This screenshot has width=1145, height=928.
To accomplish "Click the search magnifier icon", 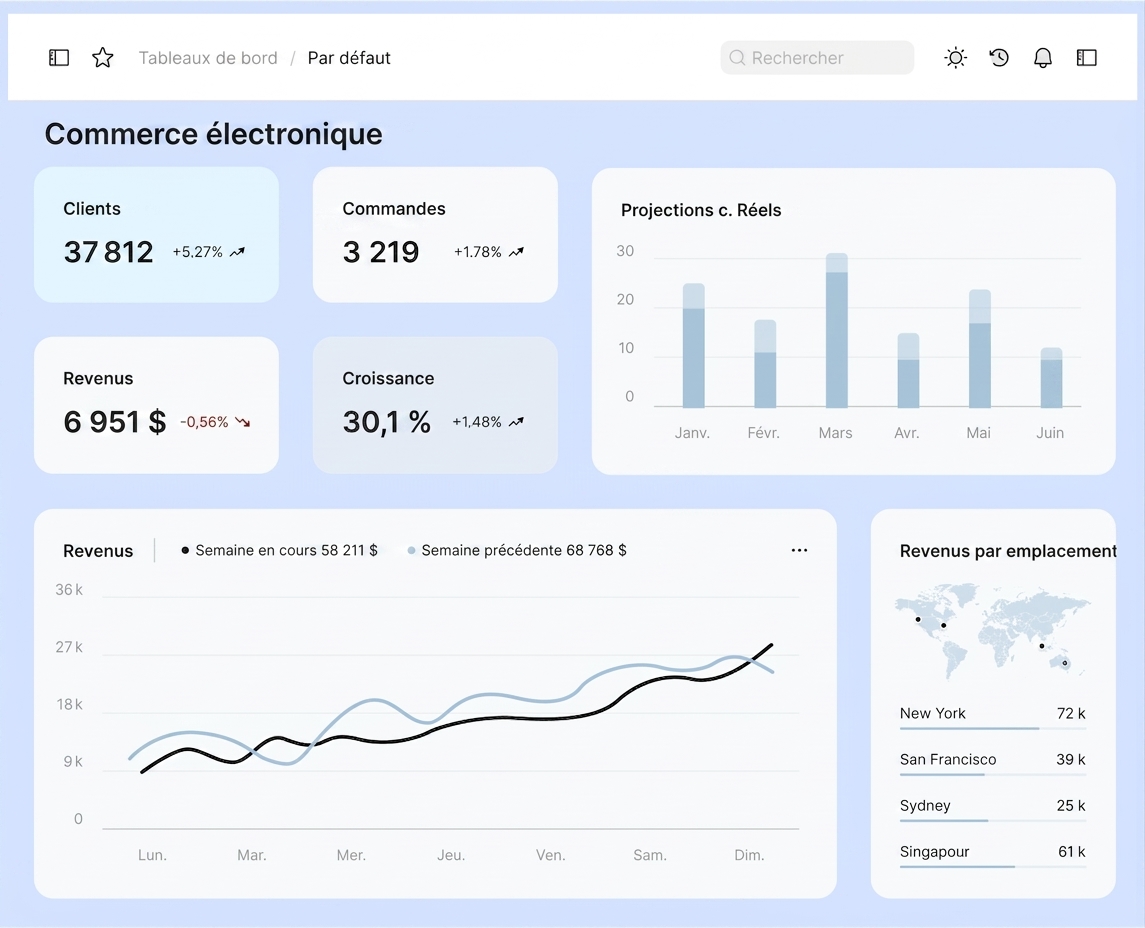I will coord(738,58).
